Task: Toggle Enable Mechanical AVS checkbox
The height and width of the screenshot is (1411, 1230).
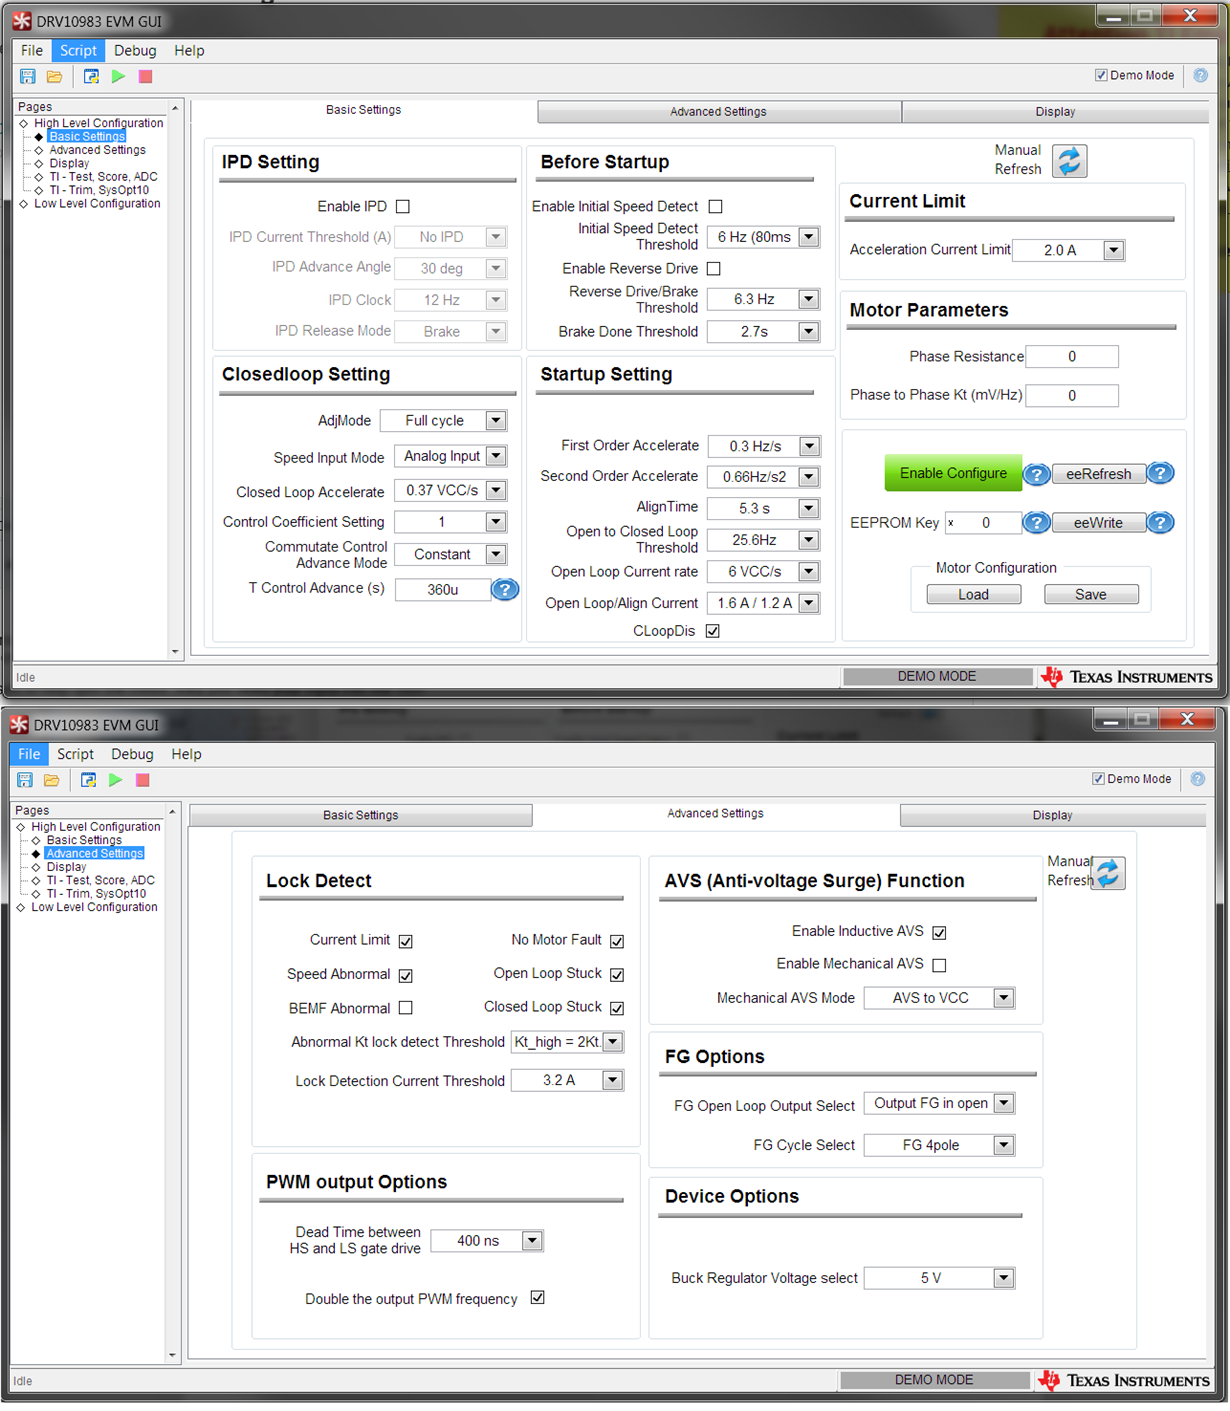Action: pos(939,965)
